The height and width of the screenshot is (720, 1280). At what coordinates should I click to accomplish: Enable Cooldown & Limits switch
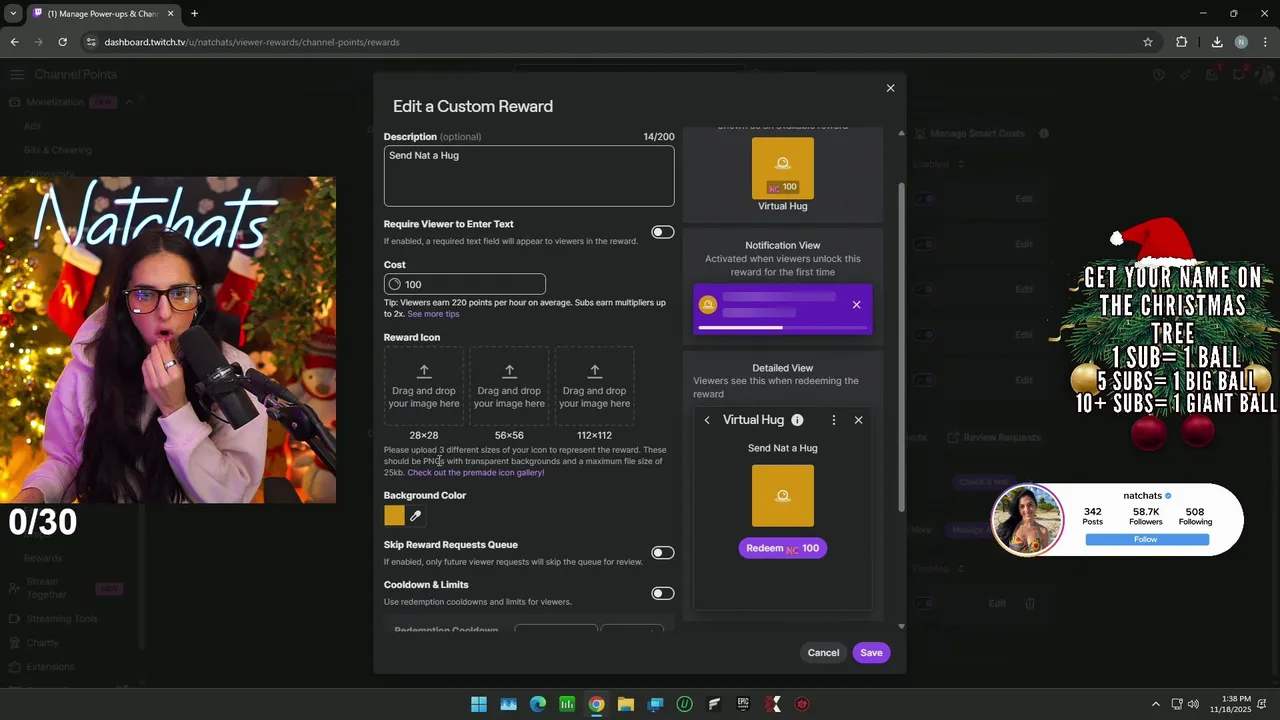tap(662, 593)
